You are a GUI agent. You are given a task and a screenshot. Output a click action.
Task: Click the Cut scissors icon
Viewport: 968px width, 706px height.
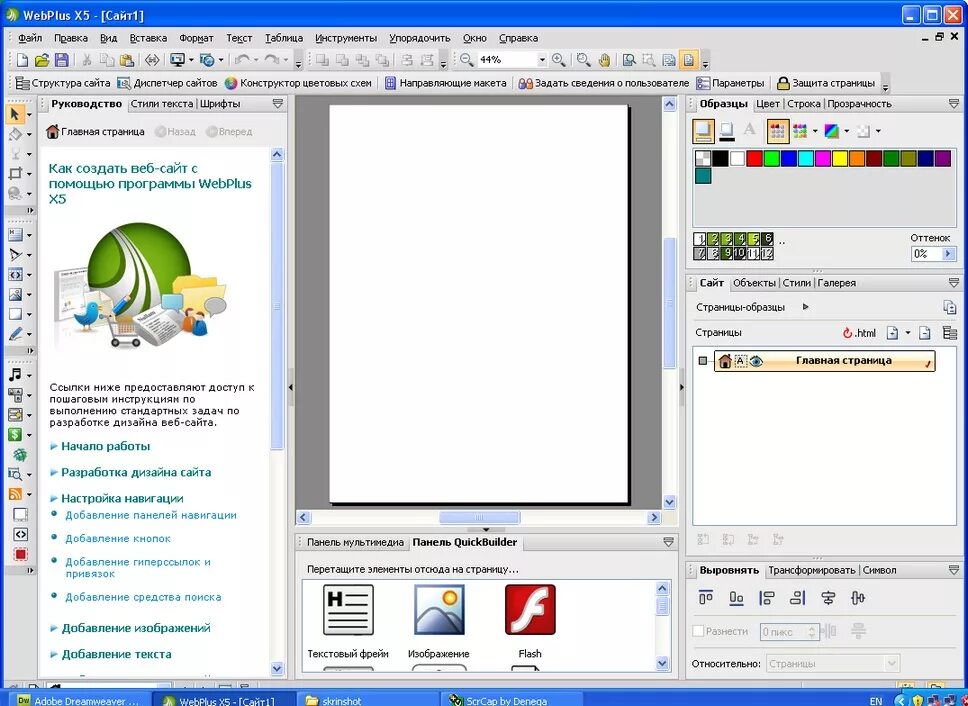[x=87, y=60]
